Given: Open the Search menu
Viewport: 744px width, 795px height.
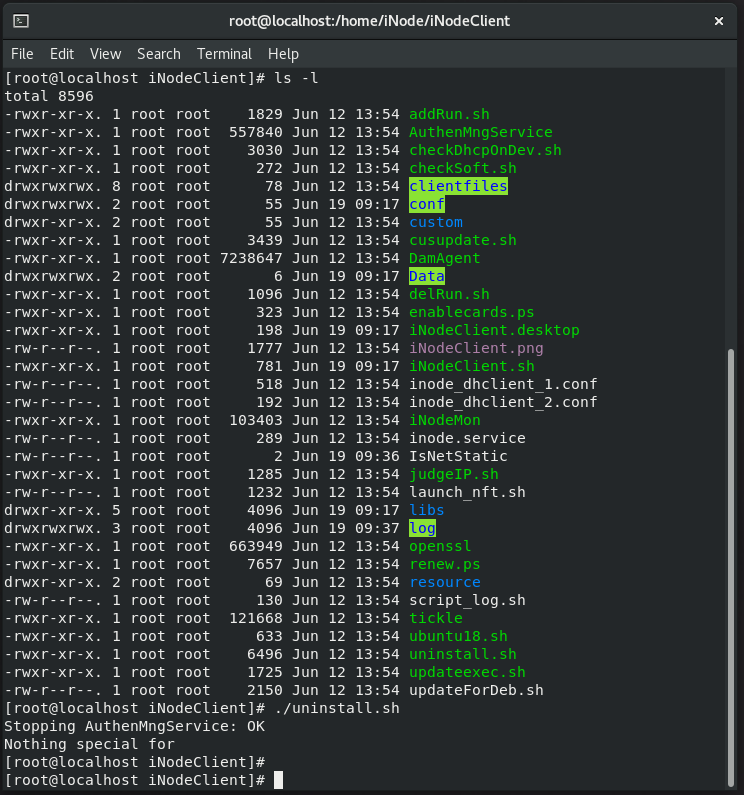Looking at the screenshot, I should (x=159, y=54).
